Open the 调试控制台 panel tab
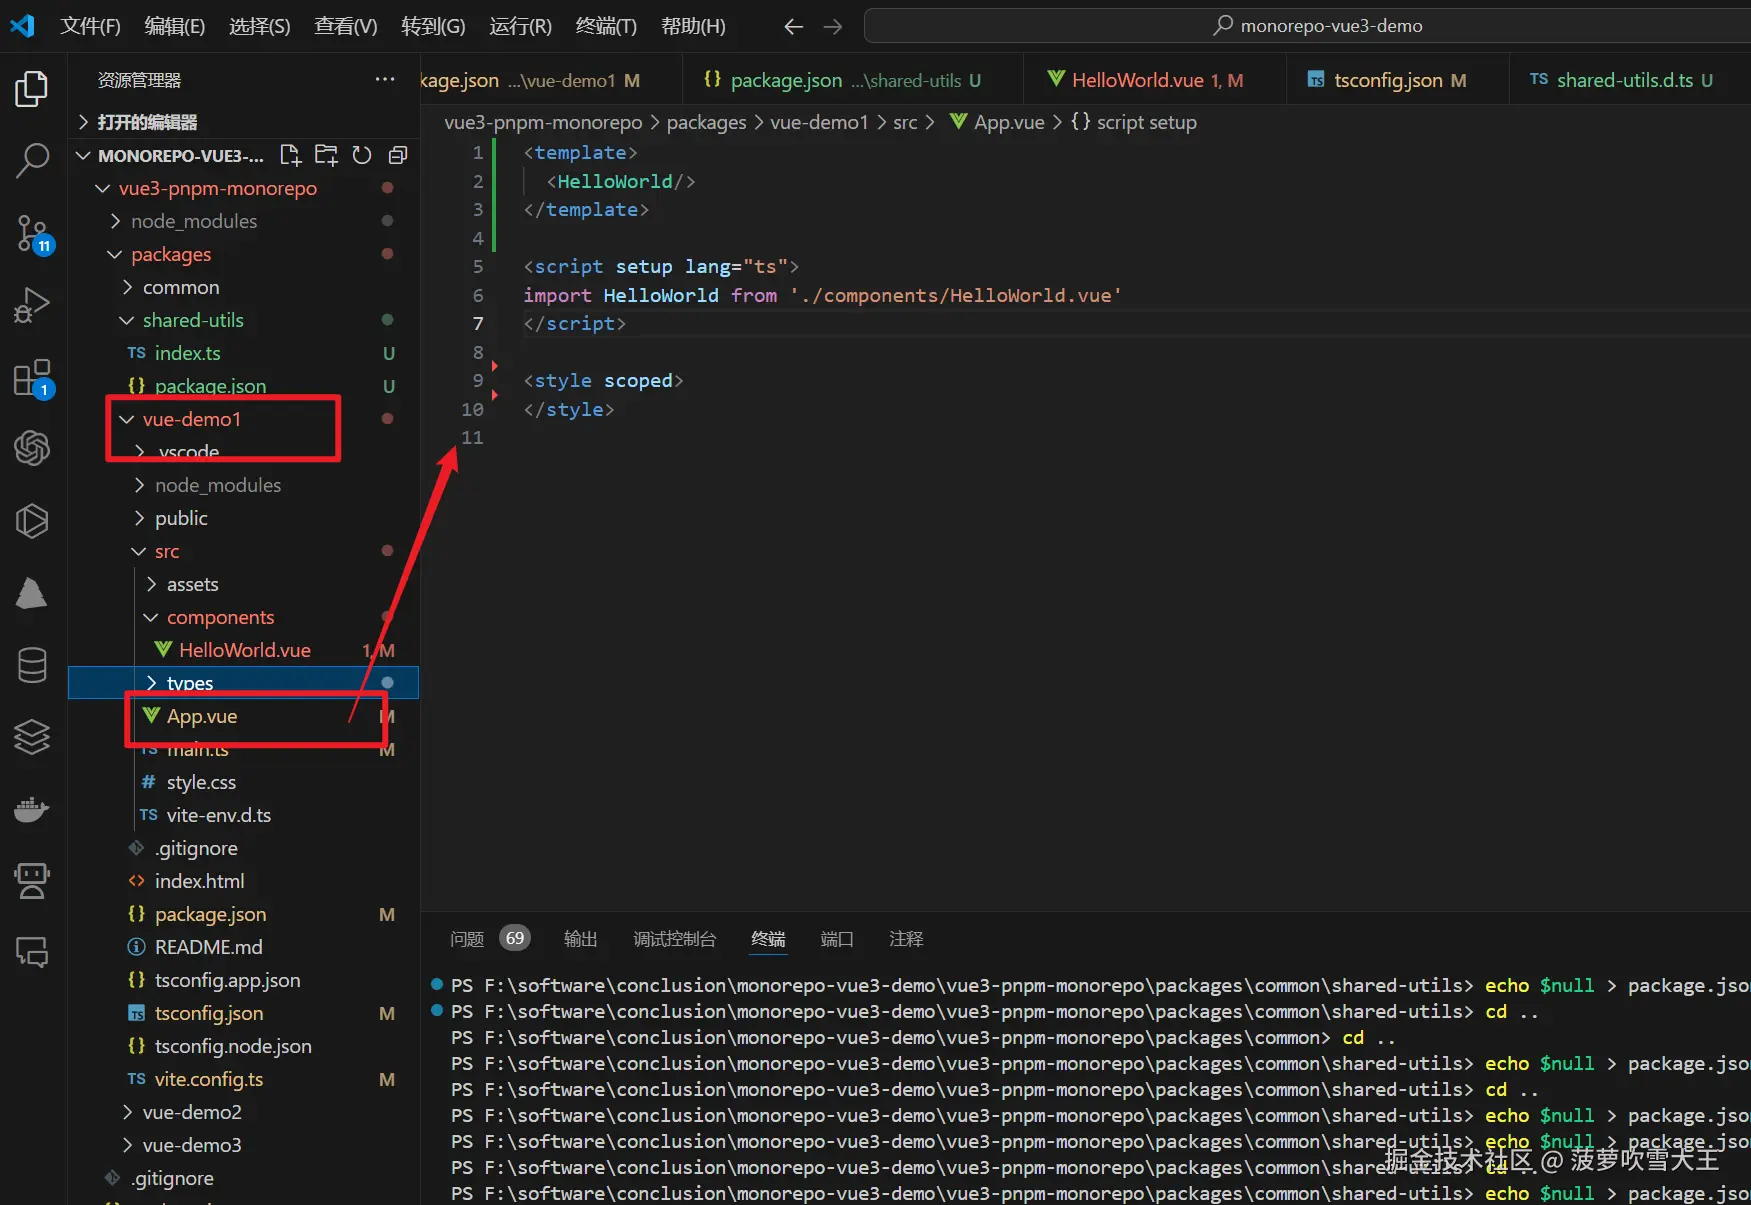This screenshot has width=1751, height=1205. tap(674, 939)
